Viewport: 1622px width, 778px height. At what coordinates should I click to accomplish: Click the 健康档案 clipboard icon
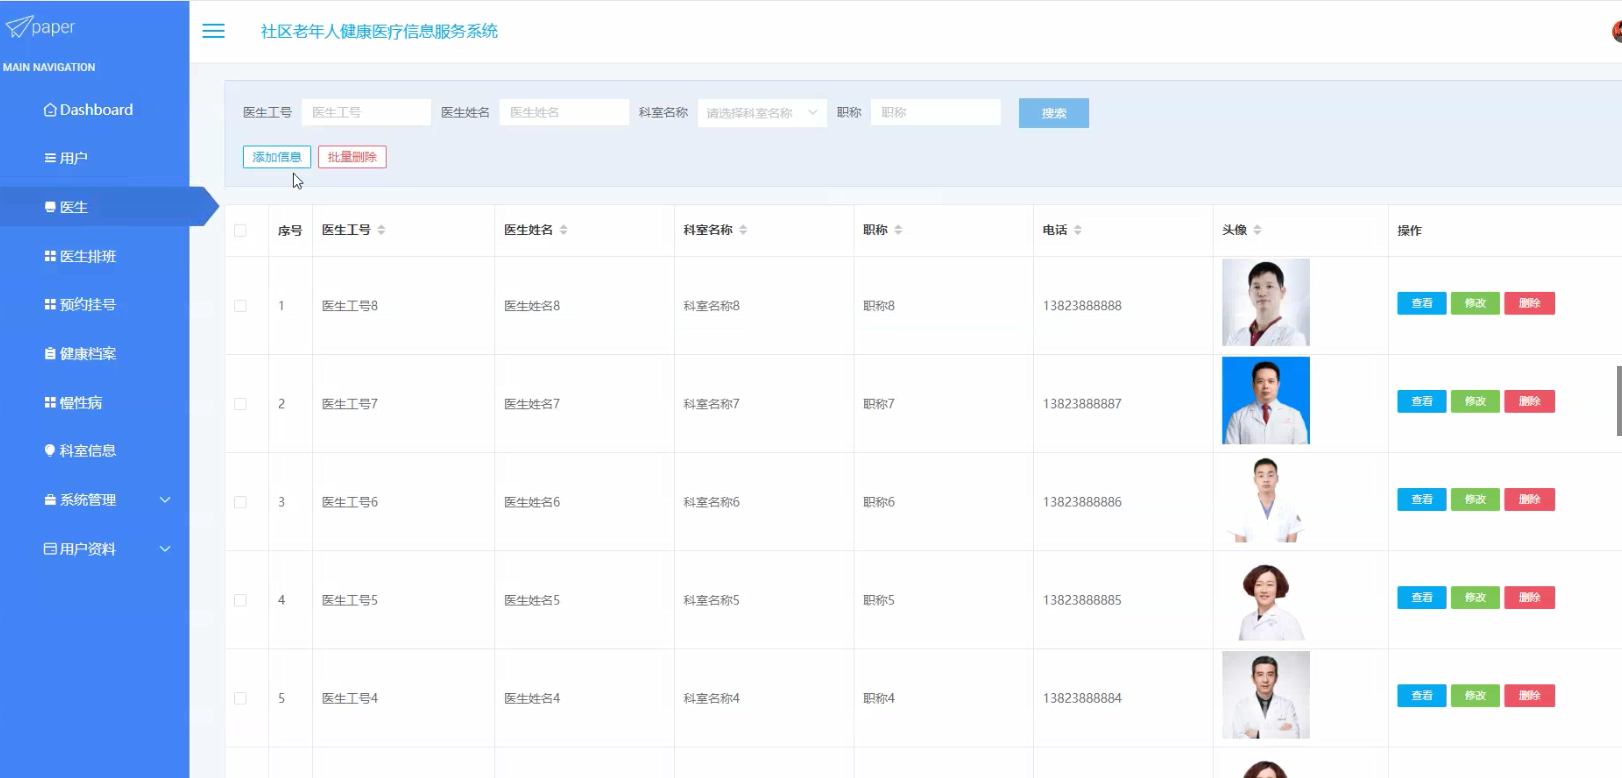[x=50, y=353]
